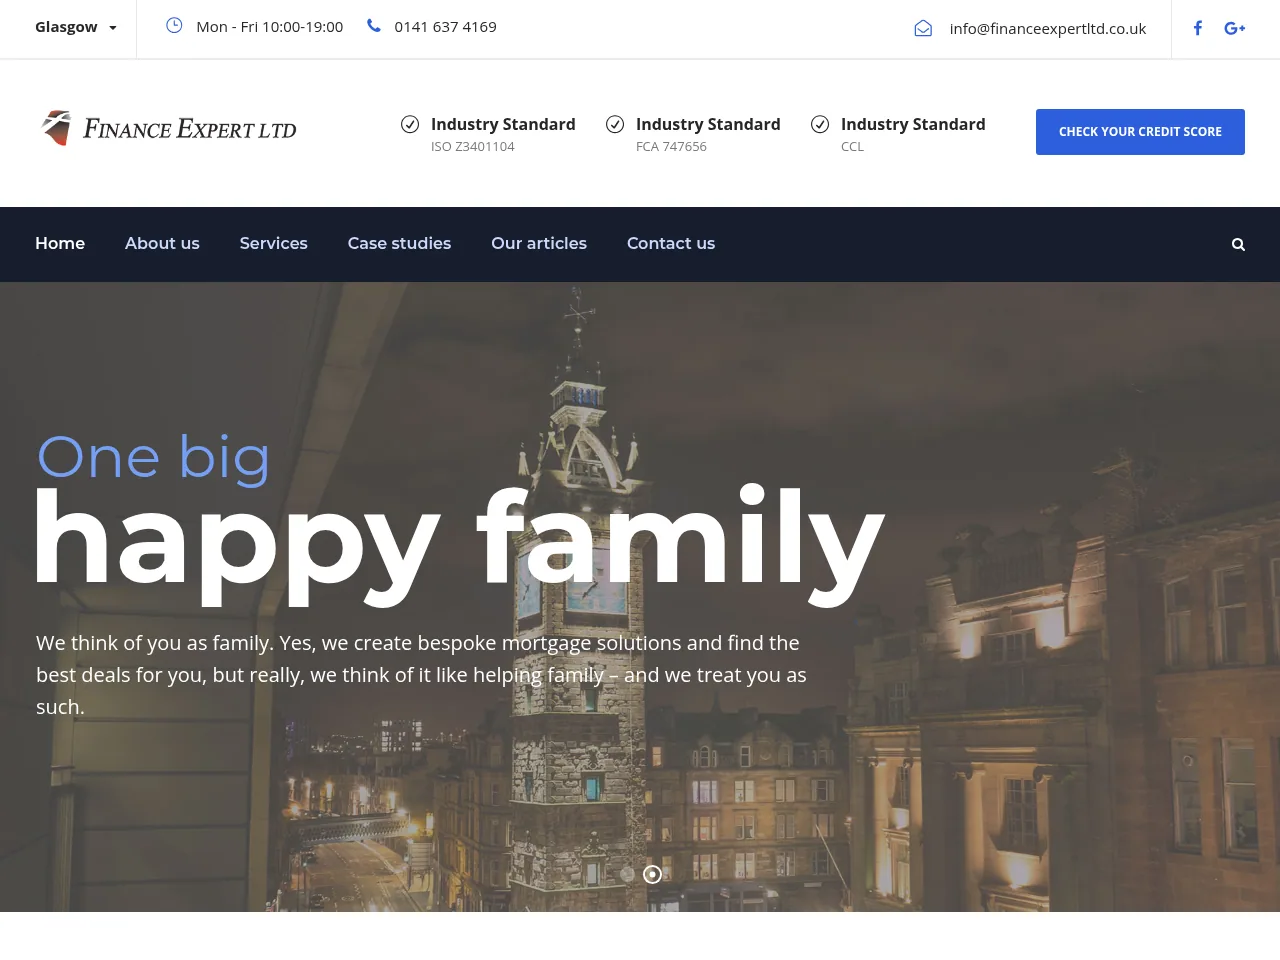Click the checkmark icon beside ISO Z3401104
Screen dimensions: 1280x960
[410, 124]
